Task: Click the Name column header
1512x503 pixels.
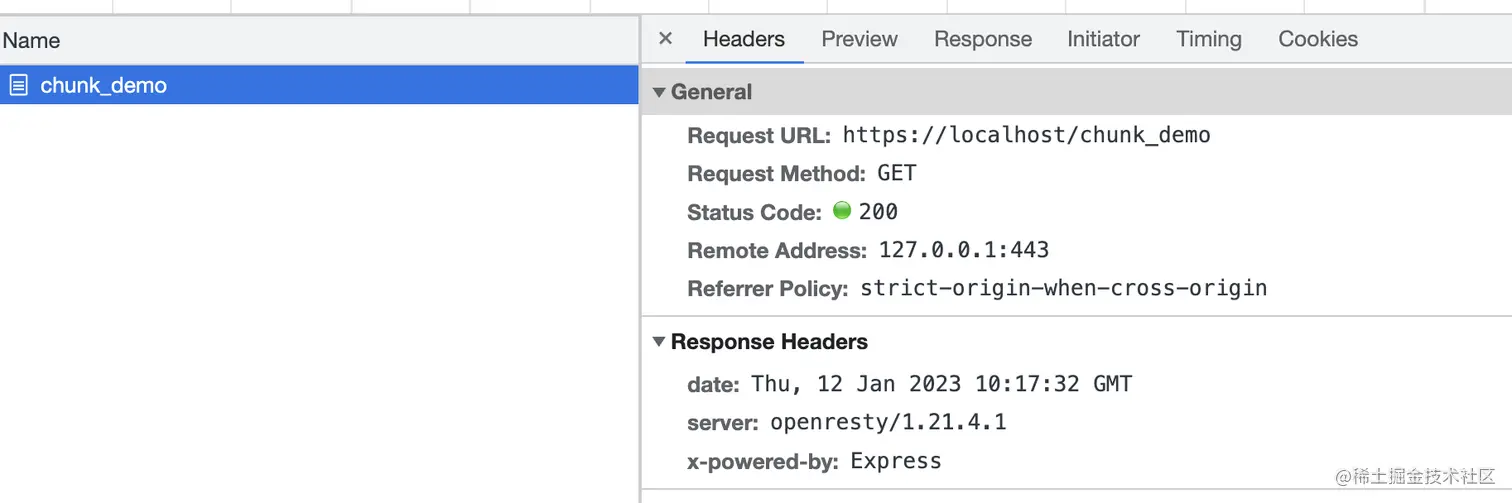Action: (31, 41)
